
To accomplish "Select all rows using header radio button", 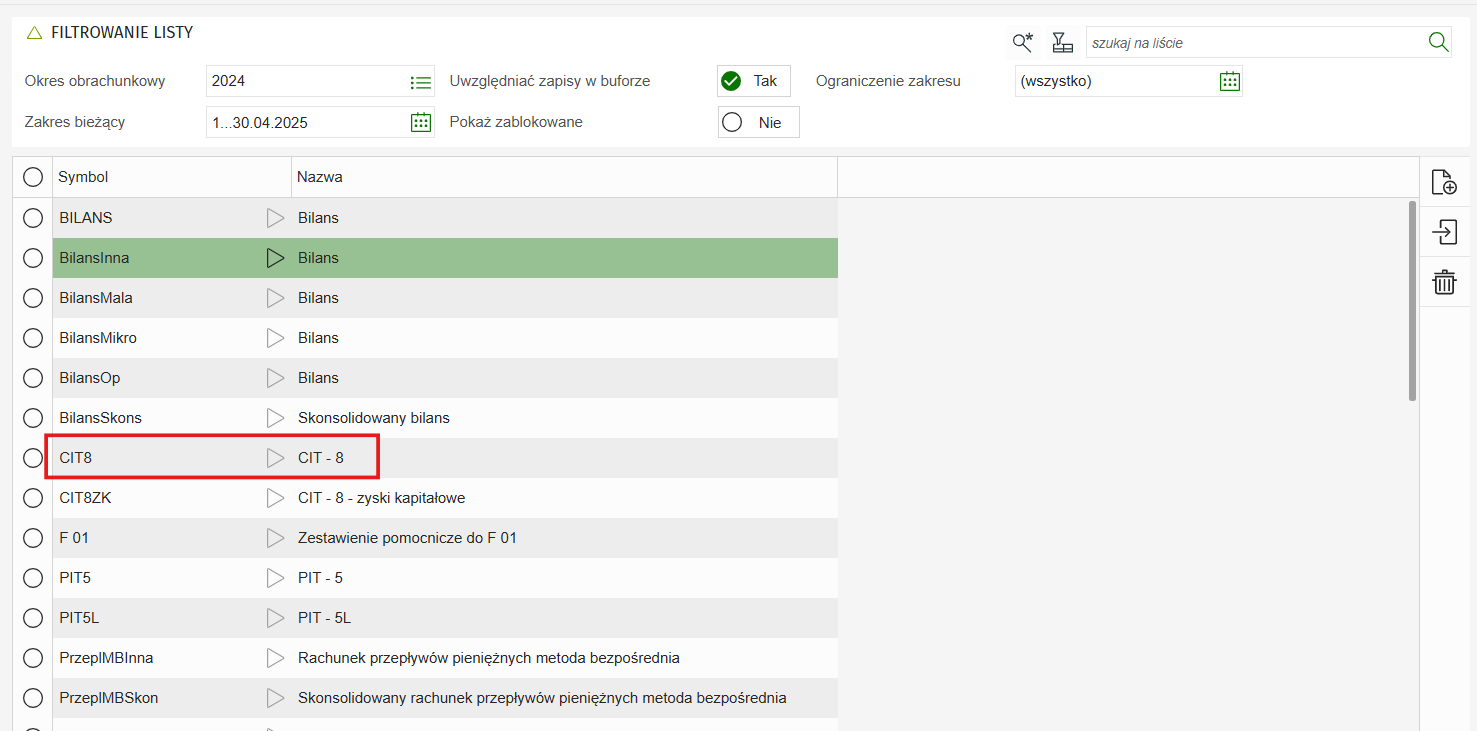I will [x=33, y=177].
